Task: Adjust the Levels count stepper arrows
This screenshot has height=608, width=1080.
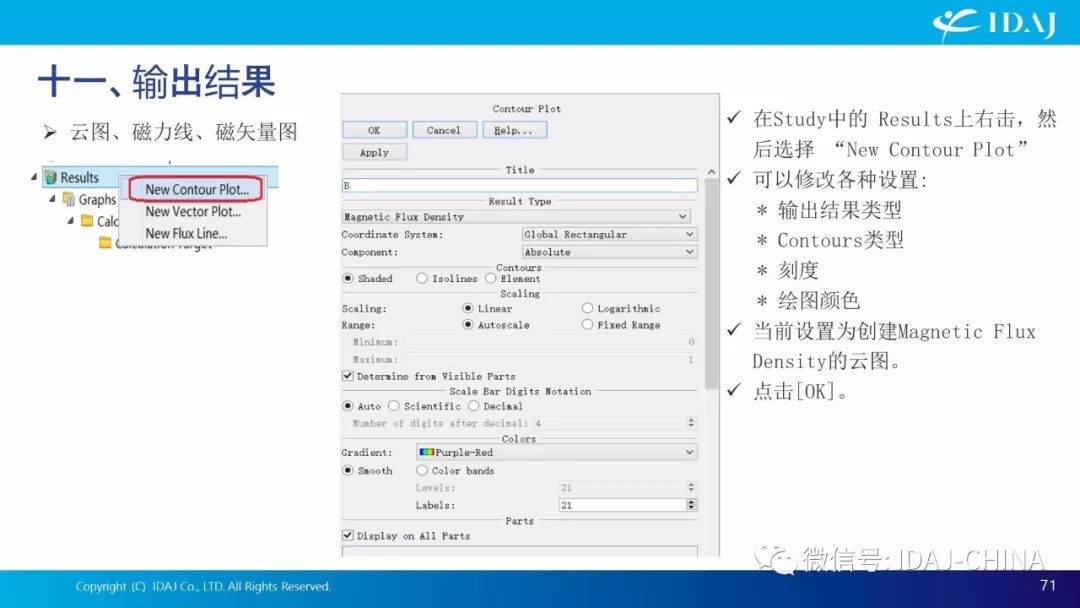Action: [x=692, y=487]
